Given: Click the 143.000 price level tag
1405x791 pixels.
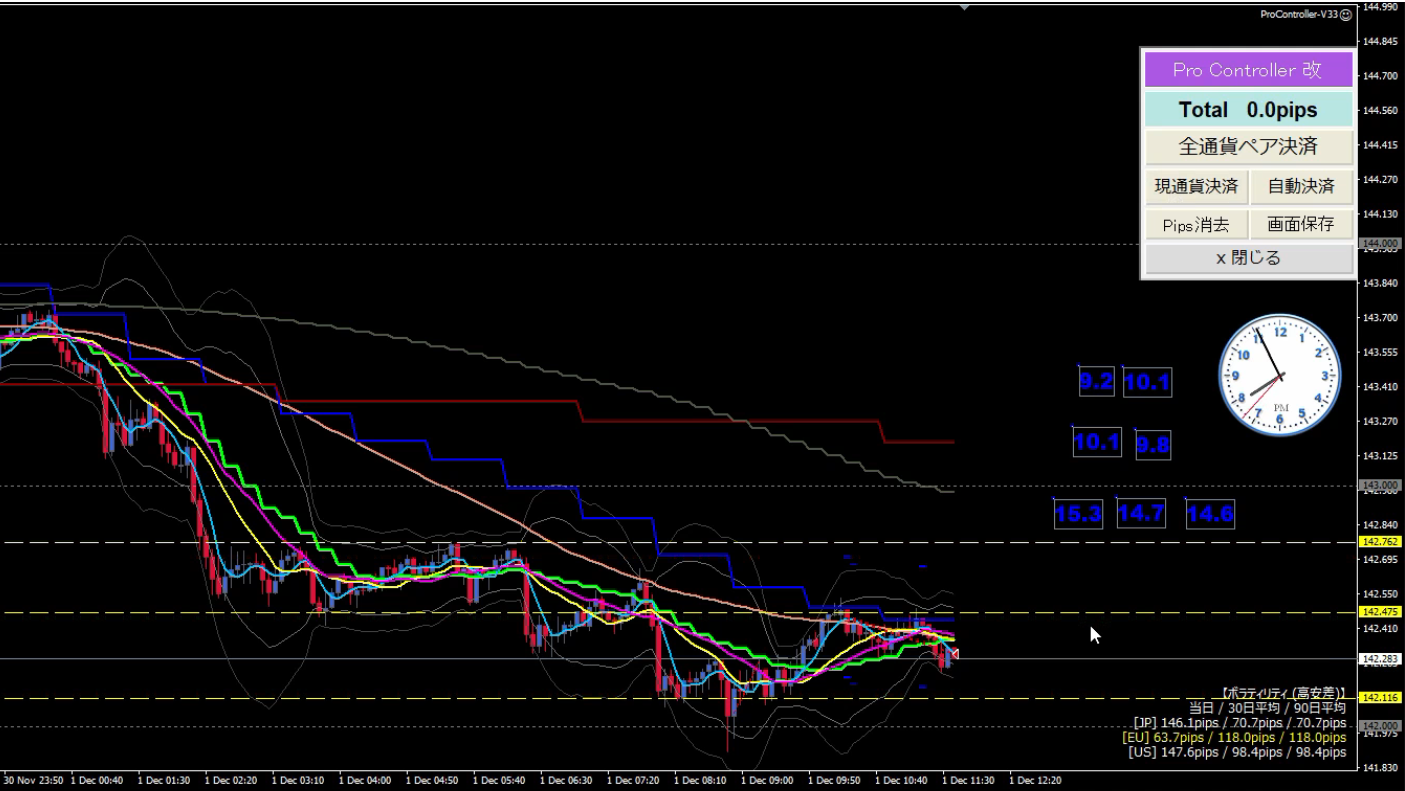Looking at the screenshot, I should (1380, 486).
